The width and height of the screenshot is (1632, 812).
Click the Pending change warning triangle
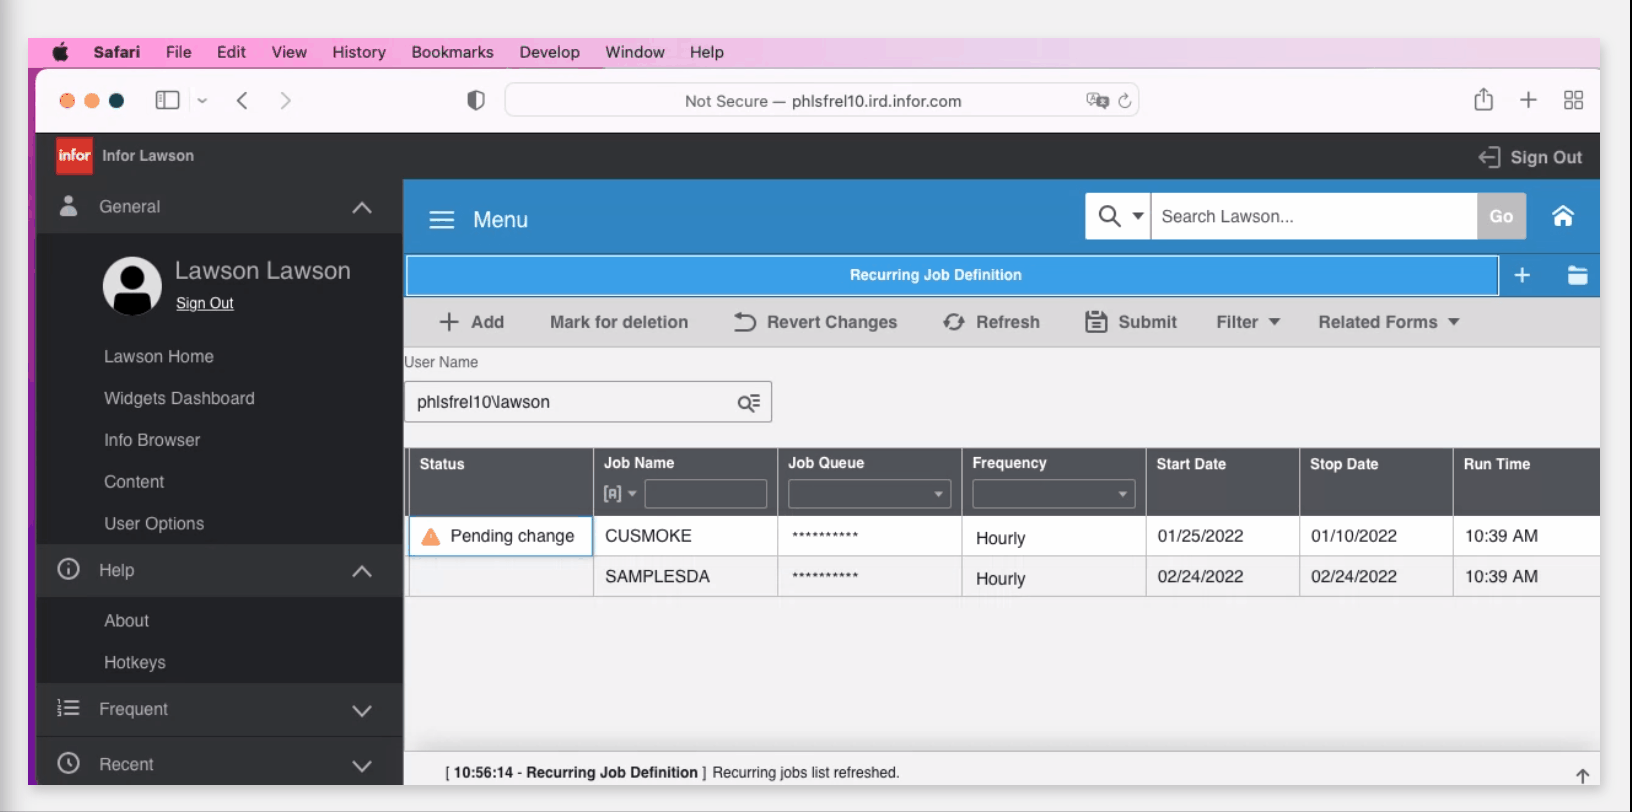pos(431,537)
